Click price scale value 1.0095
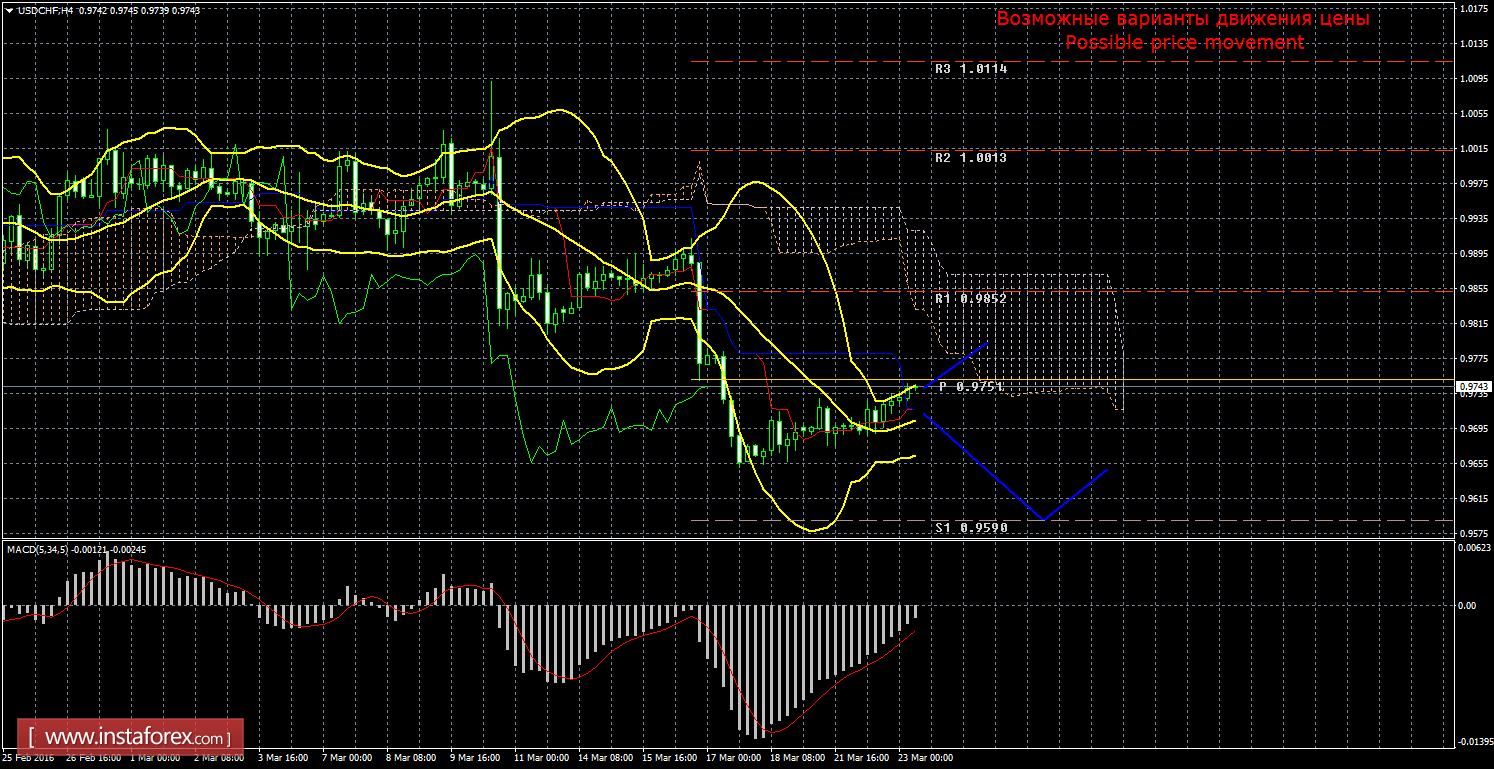This screenshot has height=769, width=1494. point(1474,79)
